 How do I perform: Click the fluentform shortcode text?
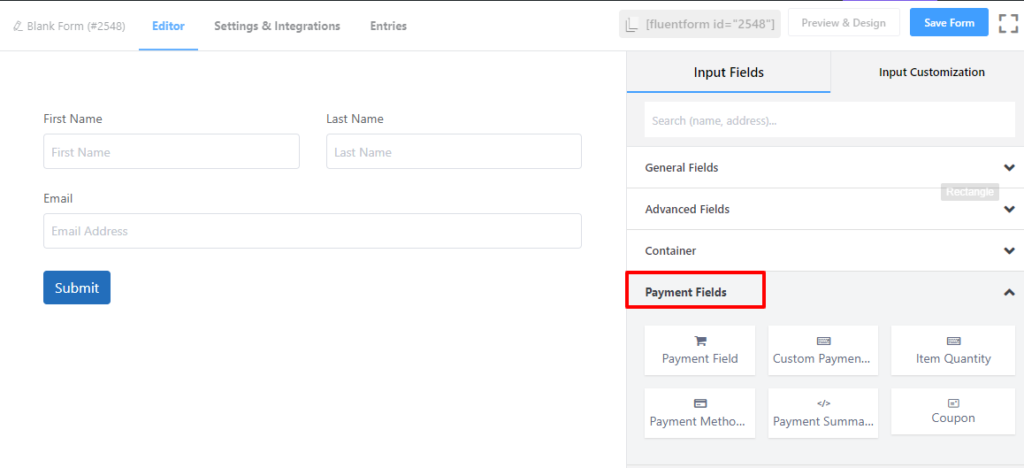tap(710, 25)
